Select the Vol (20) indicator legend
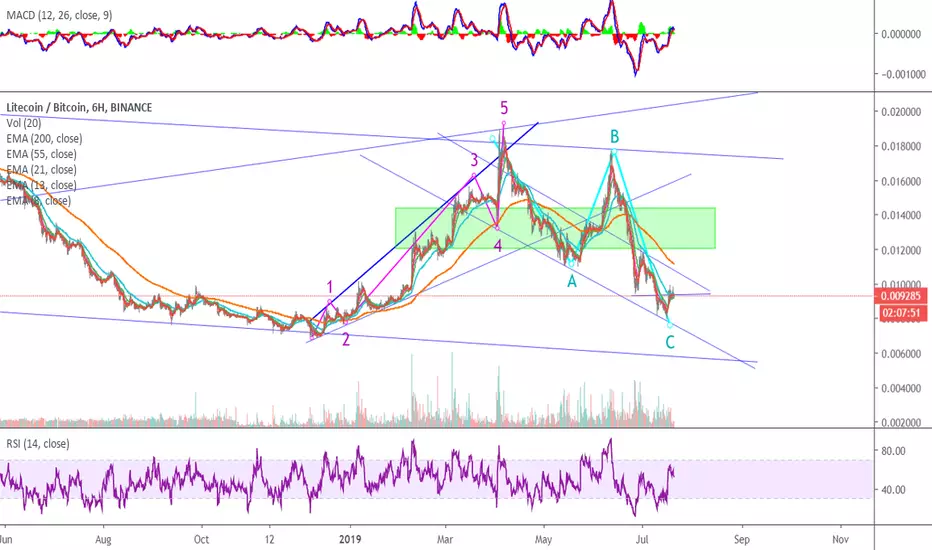This screenshot has height=550, width=932. tap(24, 123)
